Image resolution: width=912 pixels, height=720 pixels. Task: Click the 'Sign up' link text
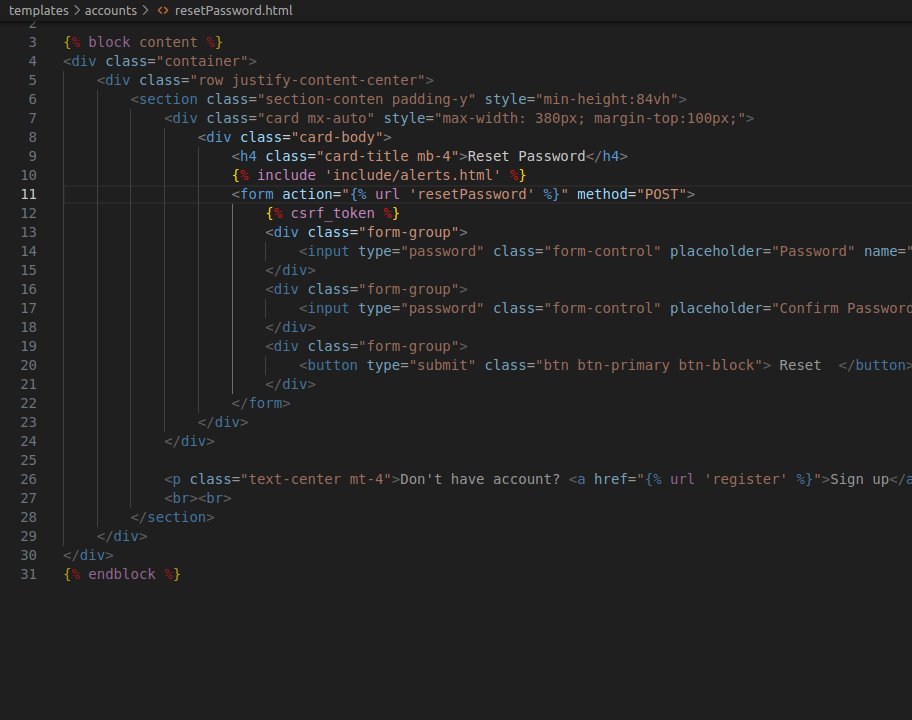pos(859,479)
